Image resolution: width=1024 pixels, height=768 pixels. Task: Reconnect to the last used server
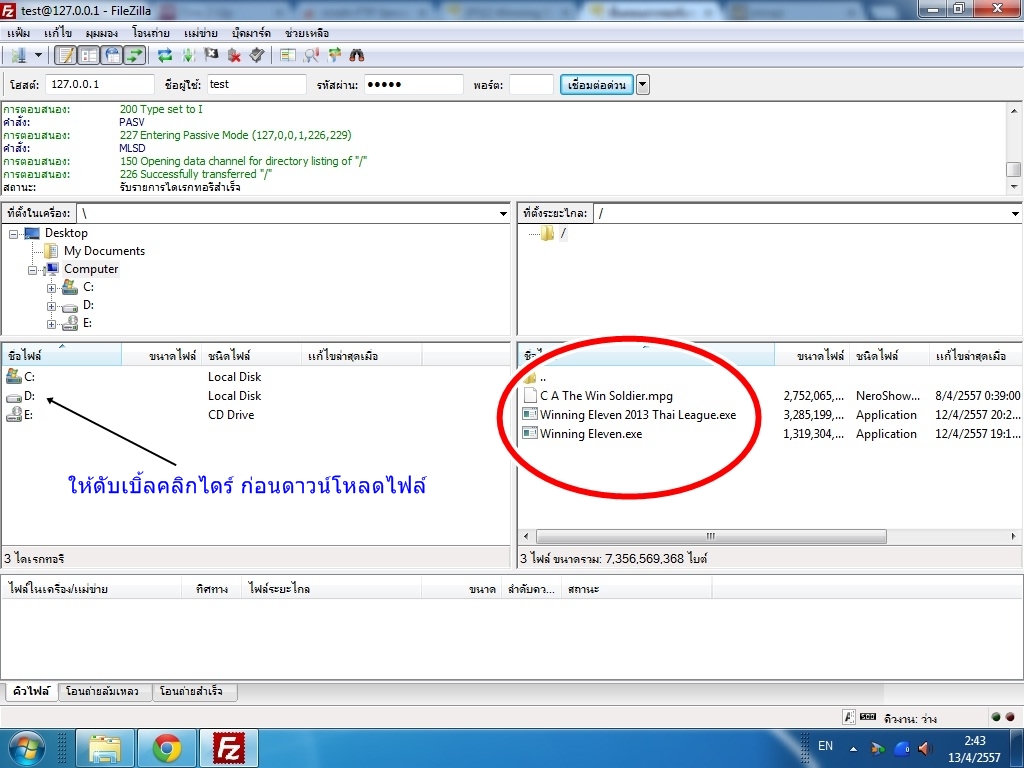(257, 56)
